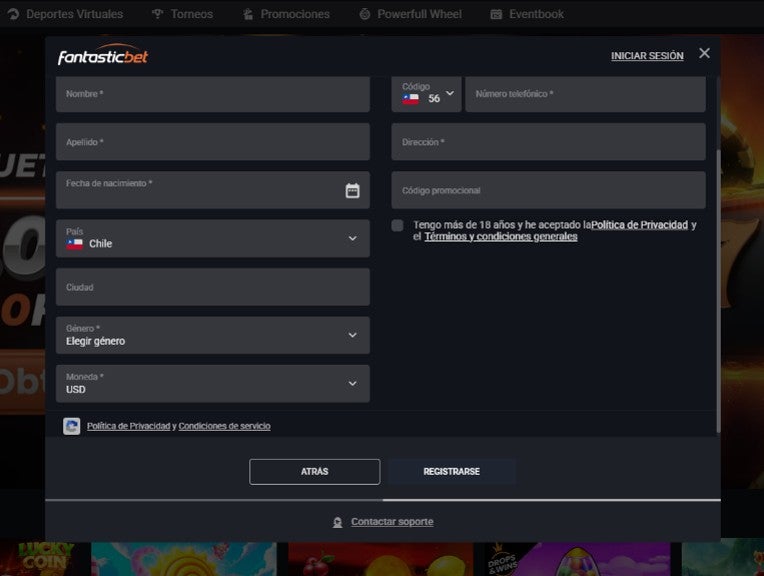Focus the Número telefónico field
The height and width of the screenshot is (576, 764).
click(585, 94)
